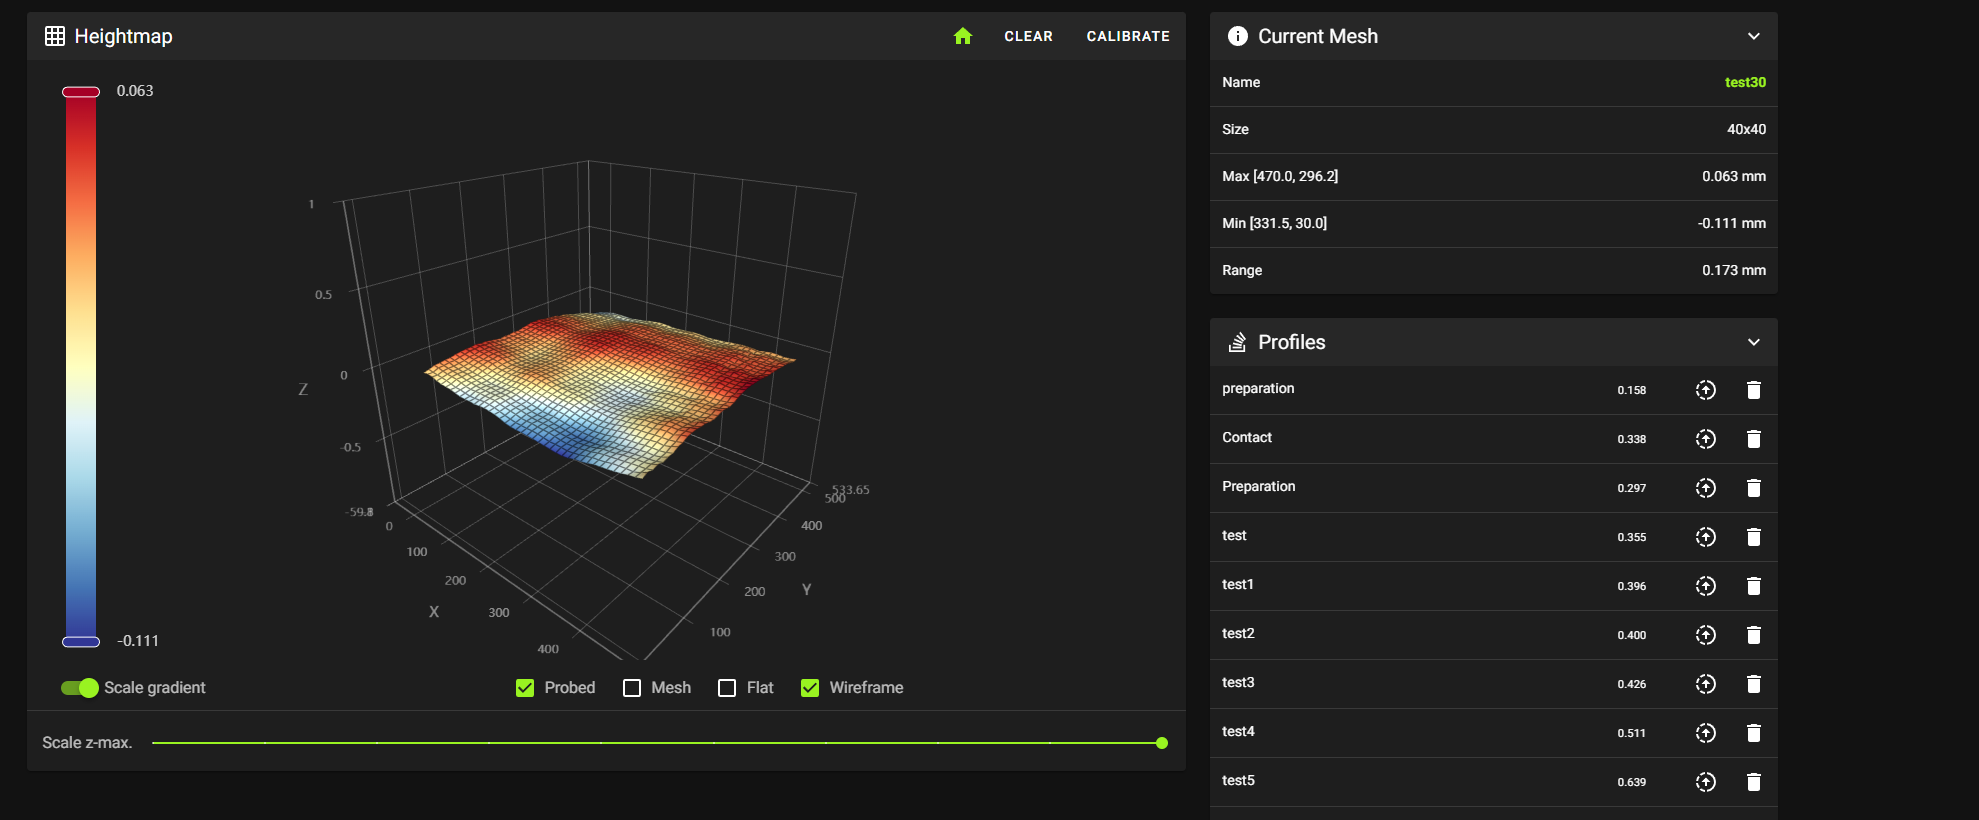Load the preparation profile (0.158)
Screen dimensions: 1979x820
1706,390
